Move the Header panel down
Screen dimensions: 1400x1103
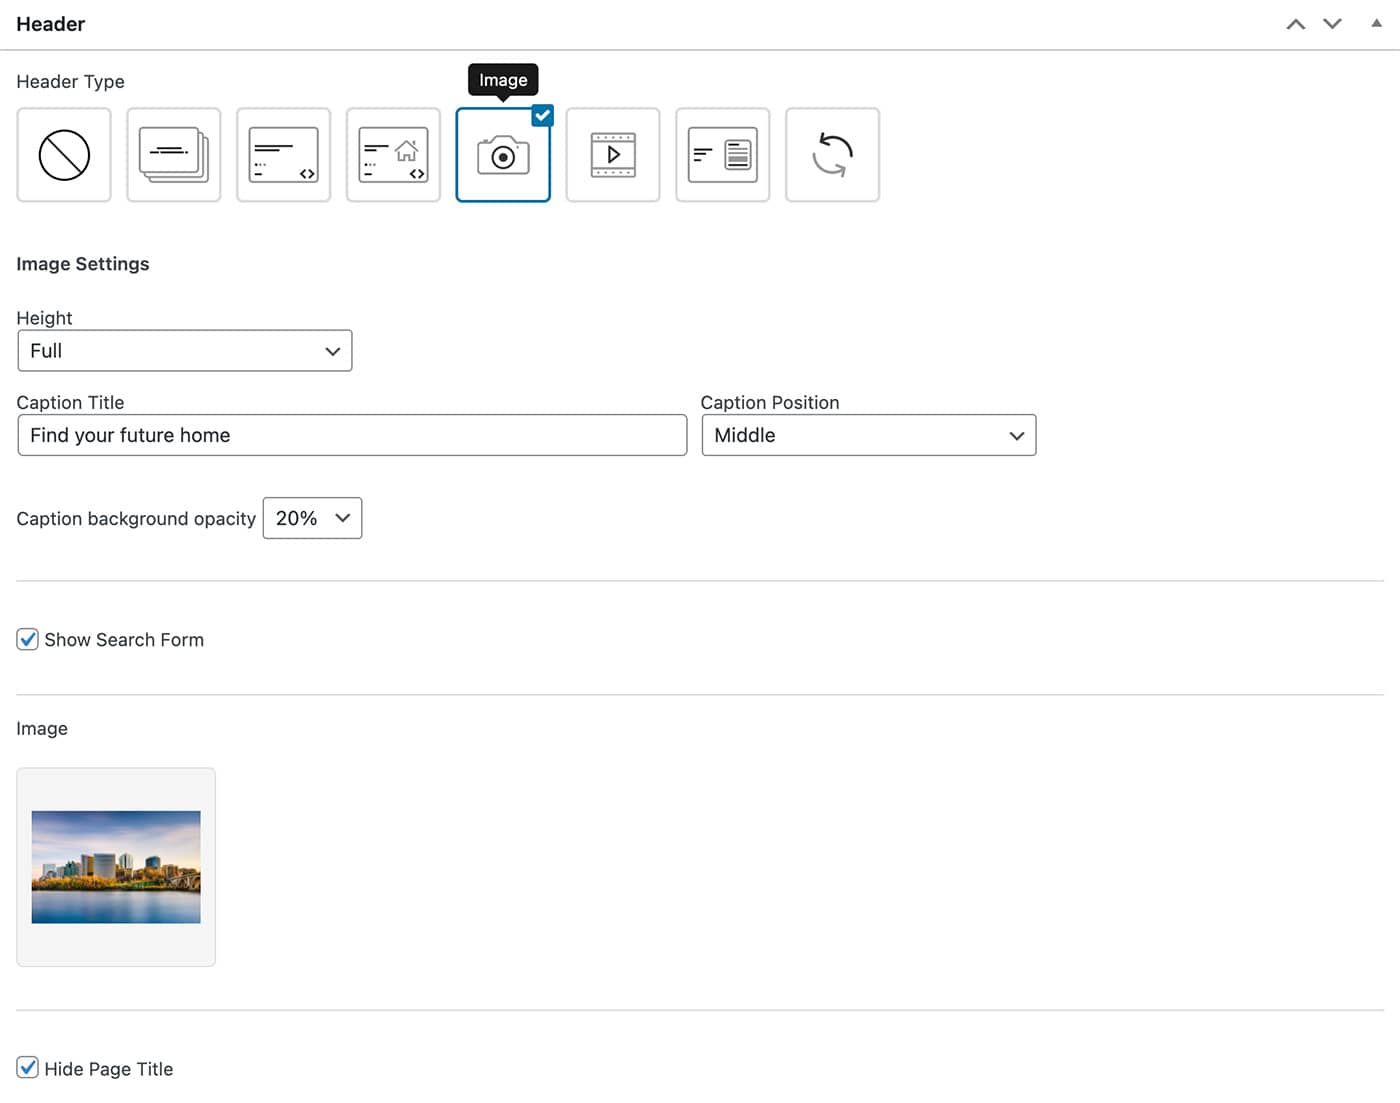click(1332, 24)
